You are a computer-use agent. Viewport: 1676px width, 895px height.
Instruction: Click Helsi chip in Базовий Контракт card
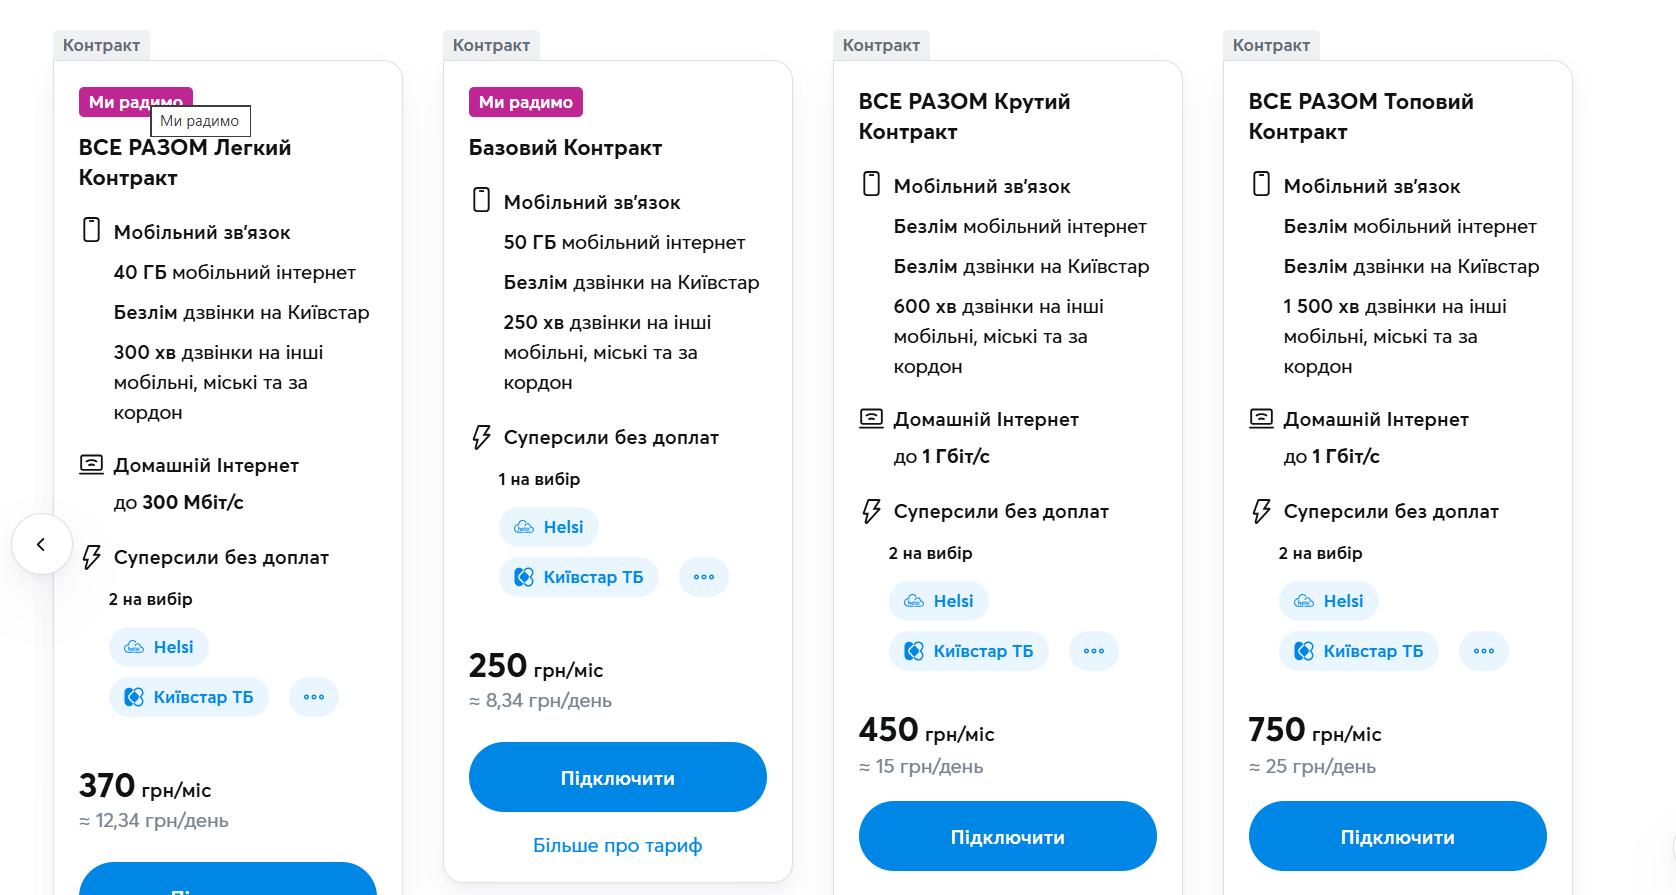click(548, 527)
